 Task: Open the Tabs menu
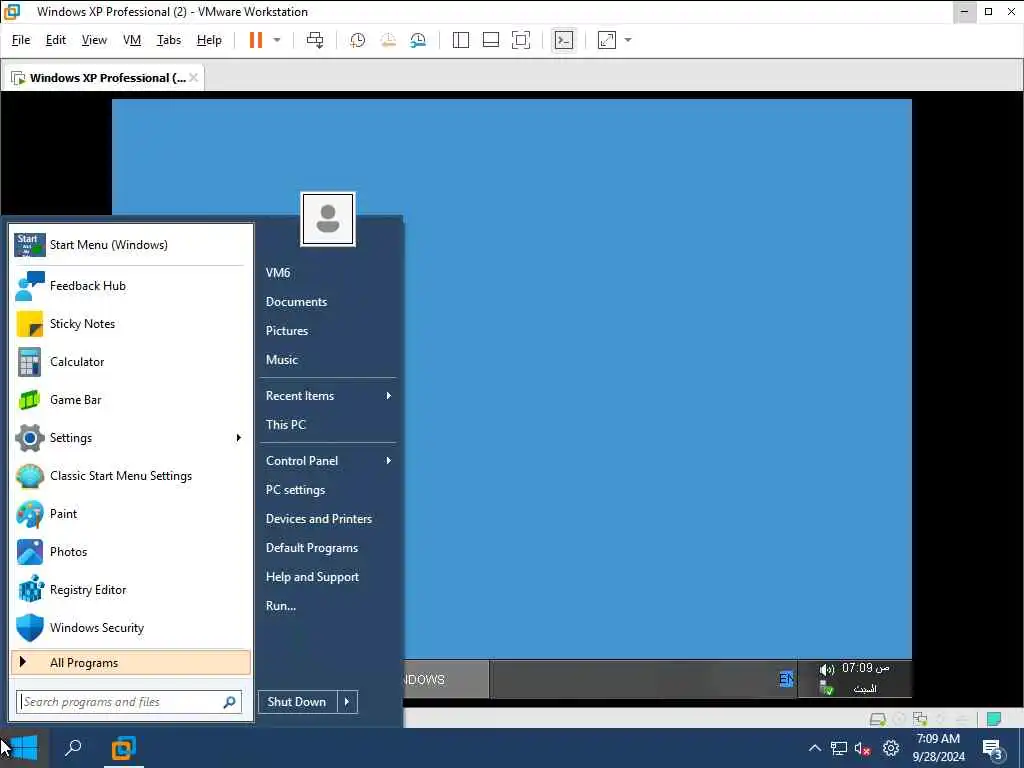click(x=168, y=40)
